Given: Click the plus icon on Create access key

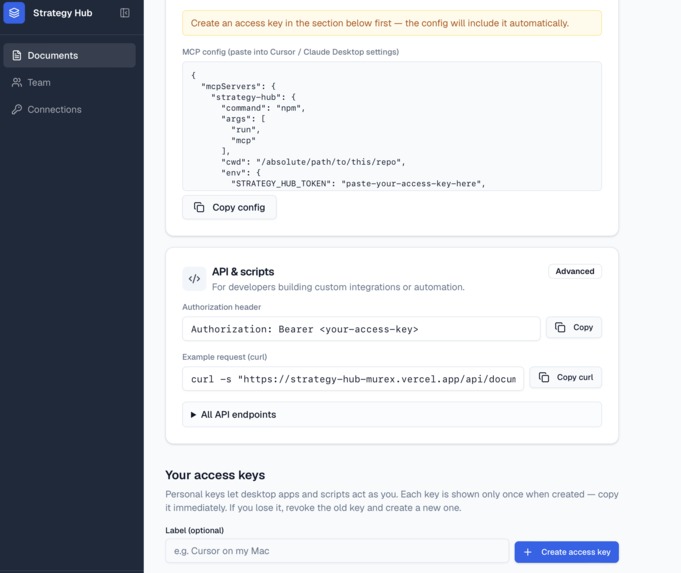Looking at the screenshot, I should [x=528, y=552].
